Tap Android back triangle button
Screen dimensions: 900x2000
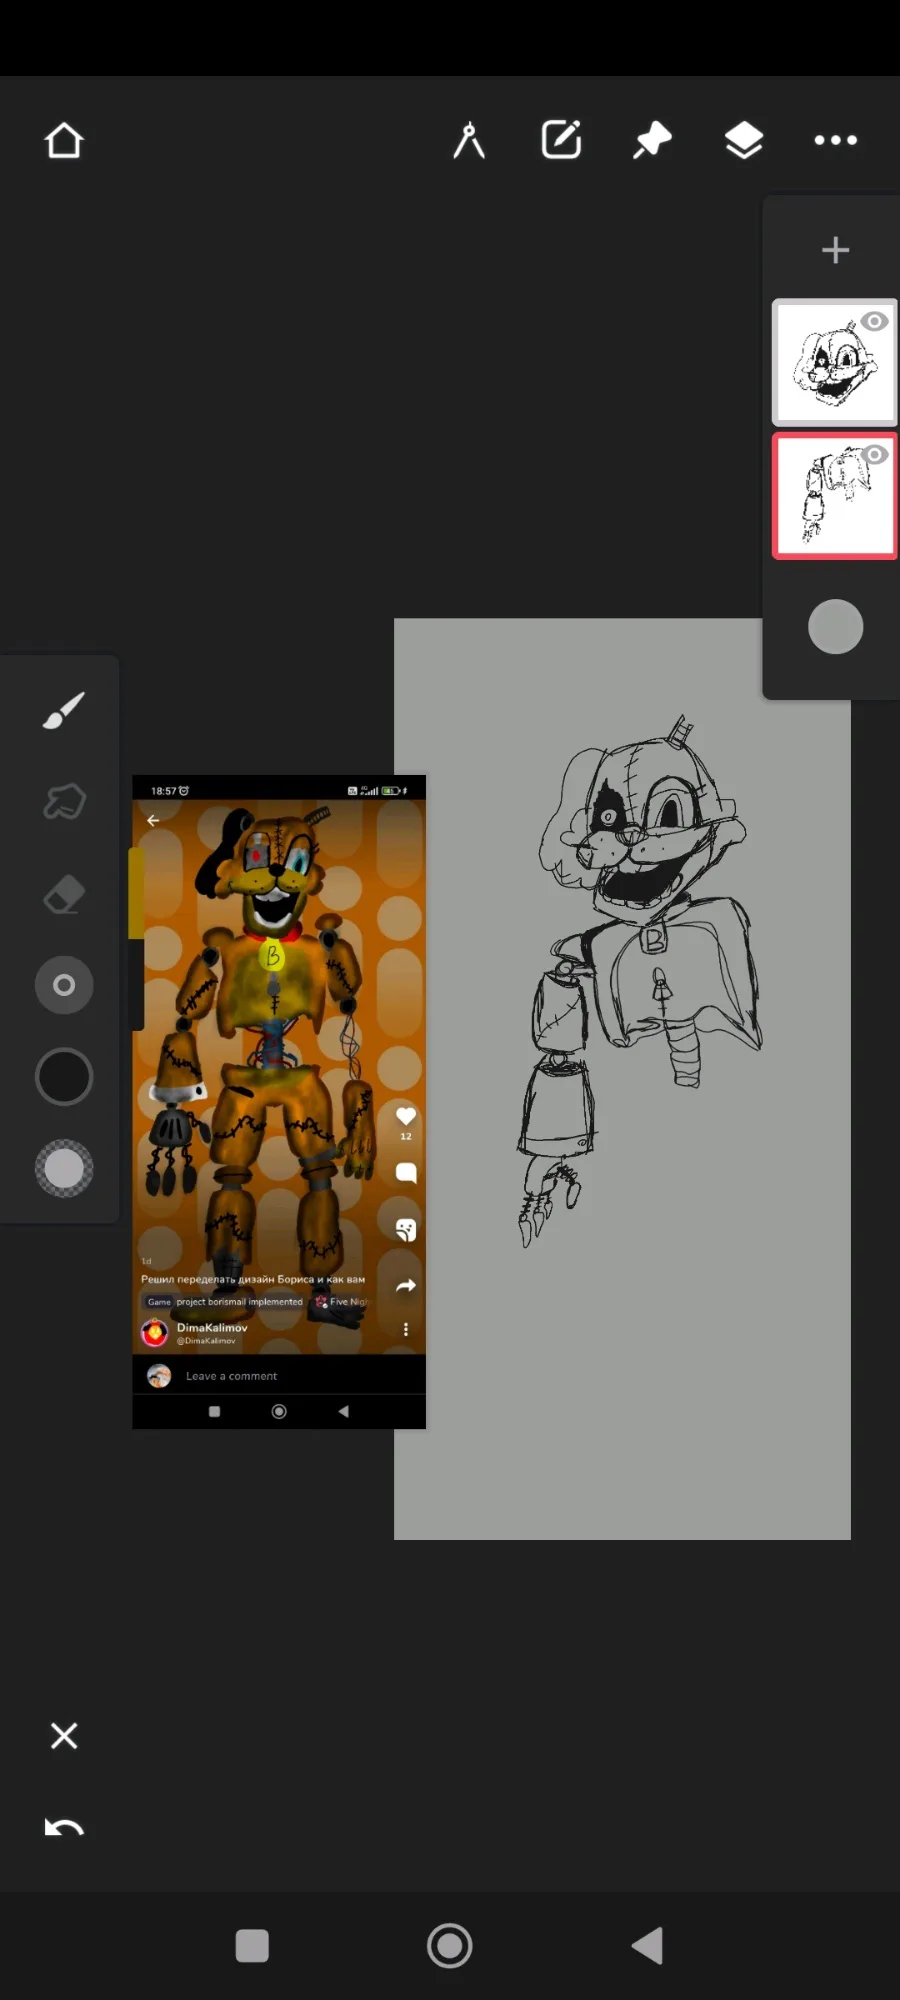[648, 1946]
